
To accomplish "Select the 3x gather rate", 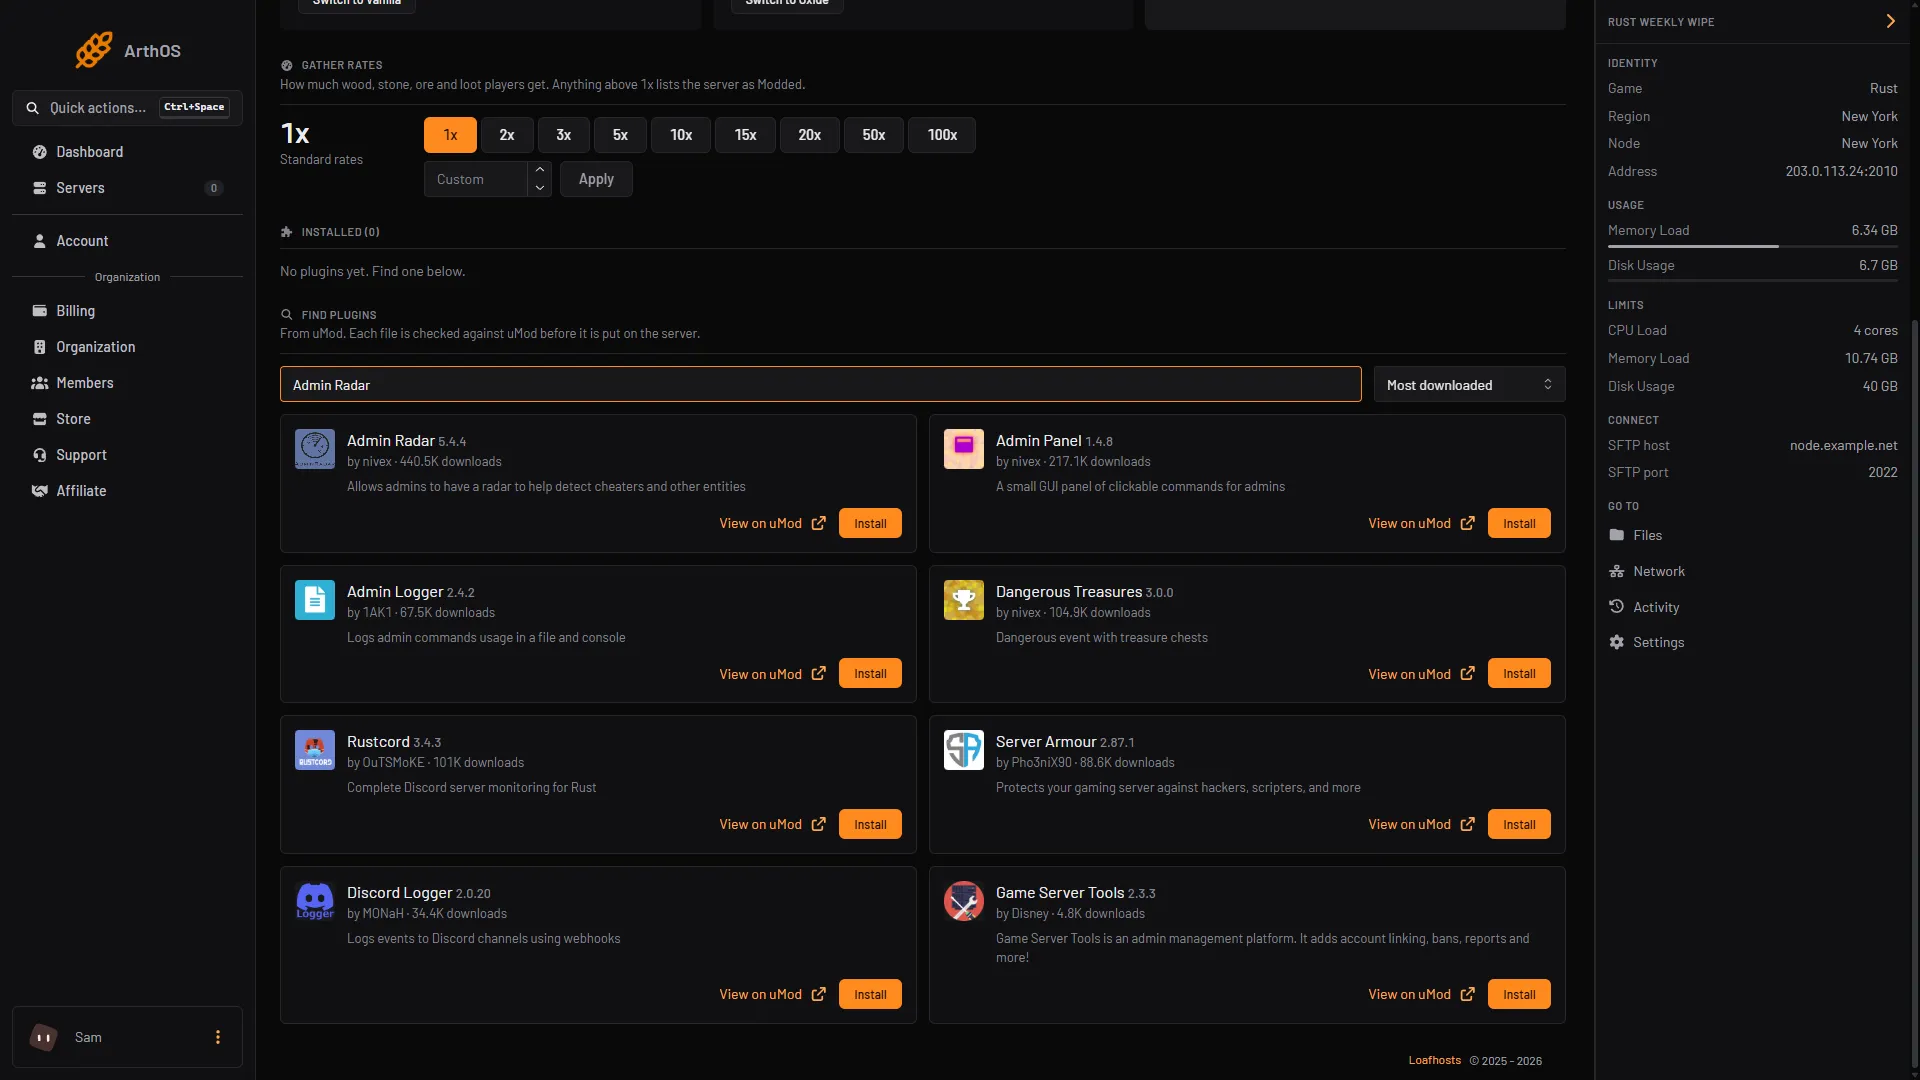I will coord(564,135).
